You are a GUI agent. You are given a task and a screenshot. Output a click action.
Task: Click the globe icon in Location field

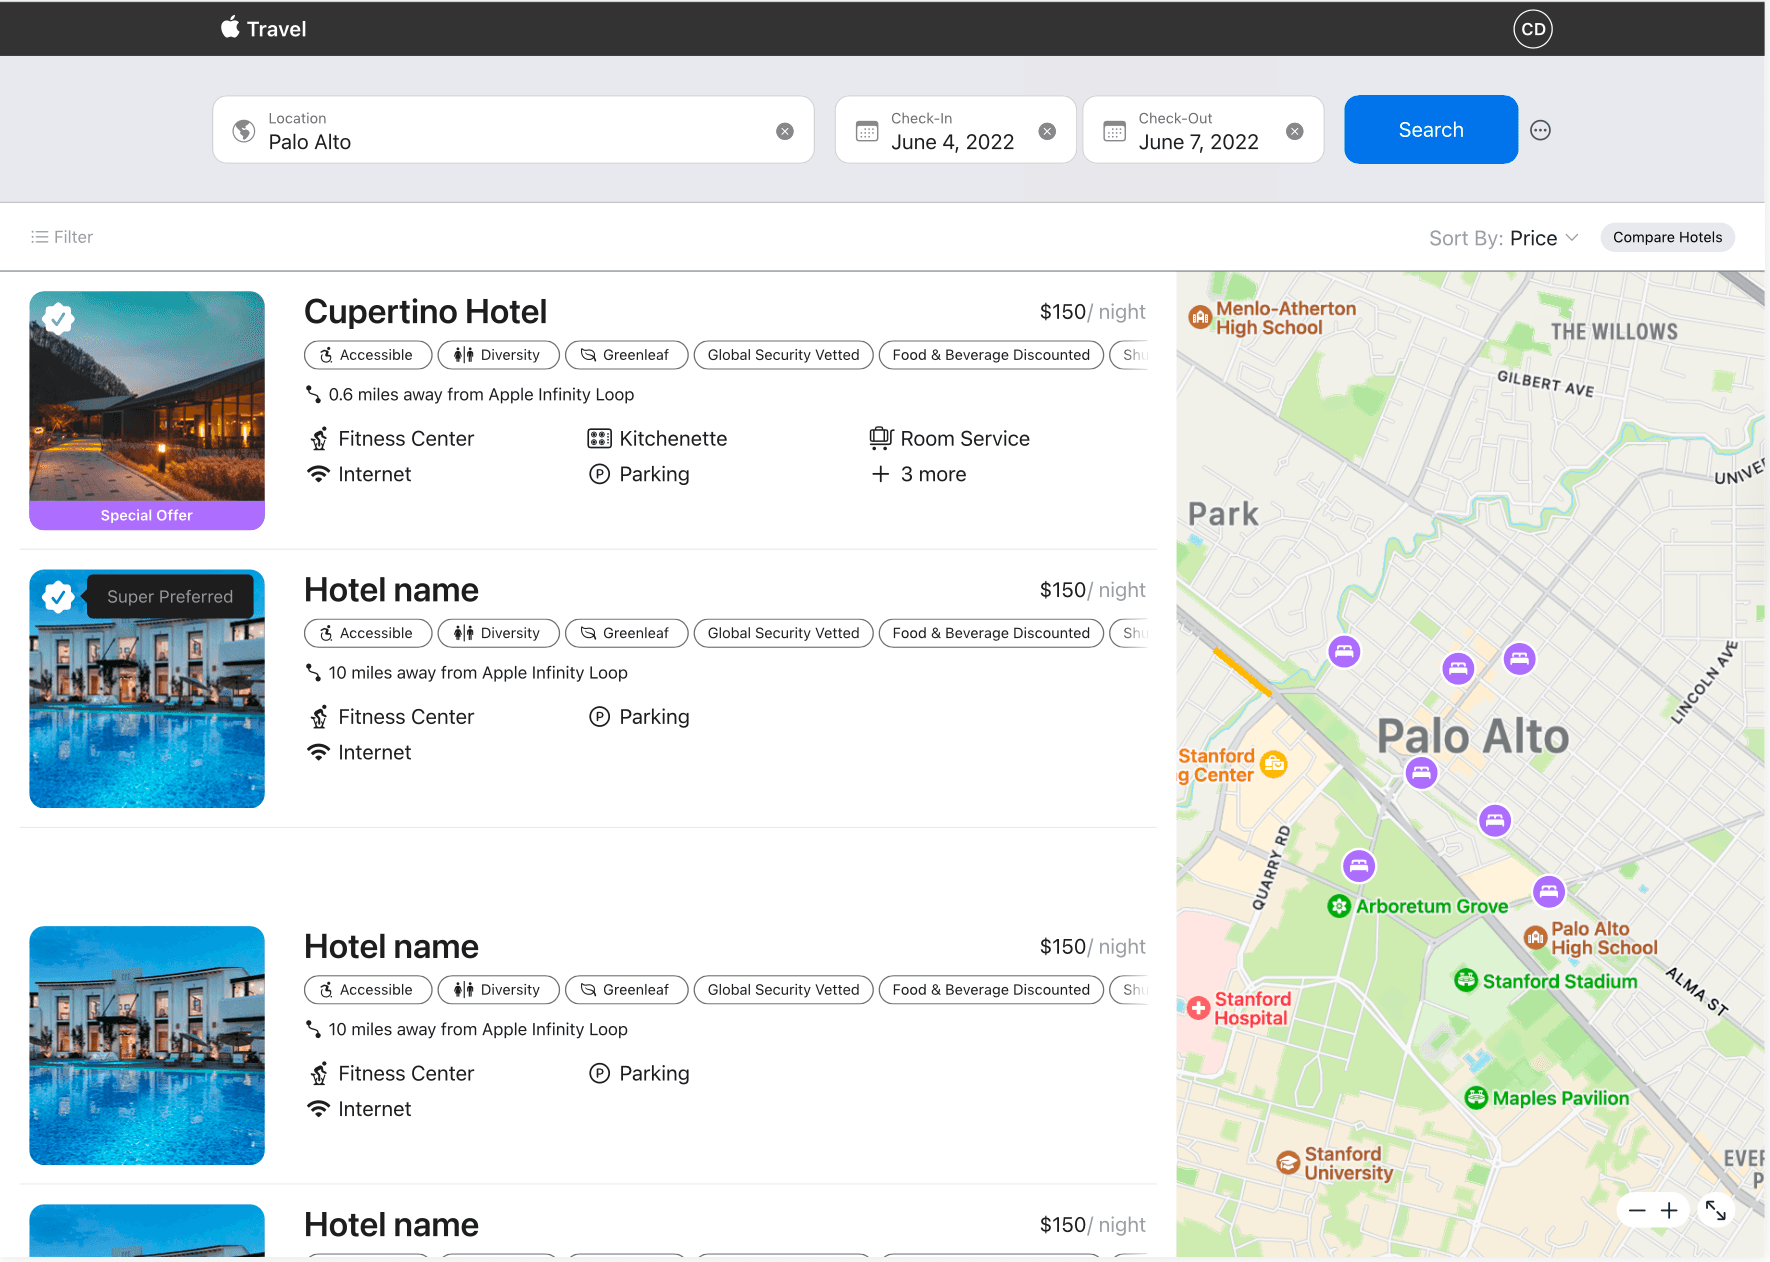pos(244,131)
